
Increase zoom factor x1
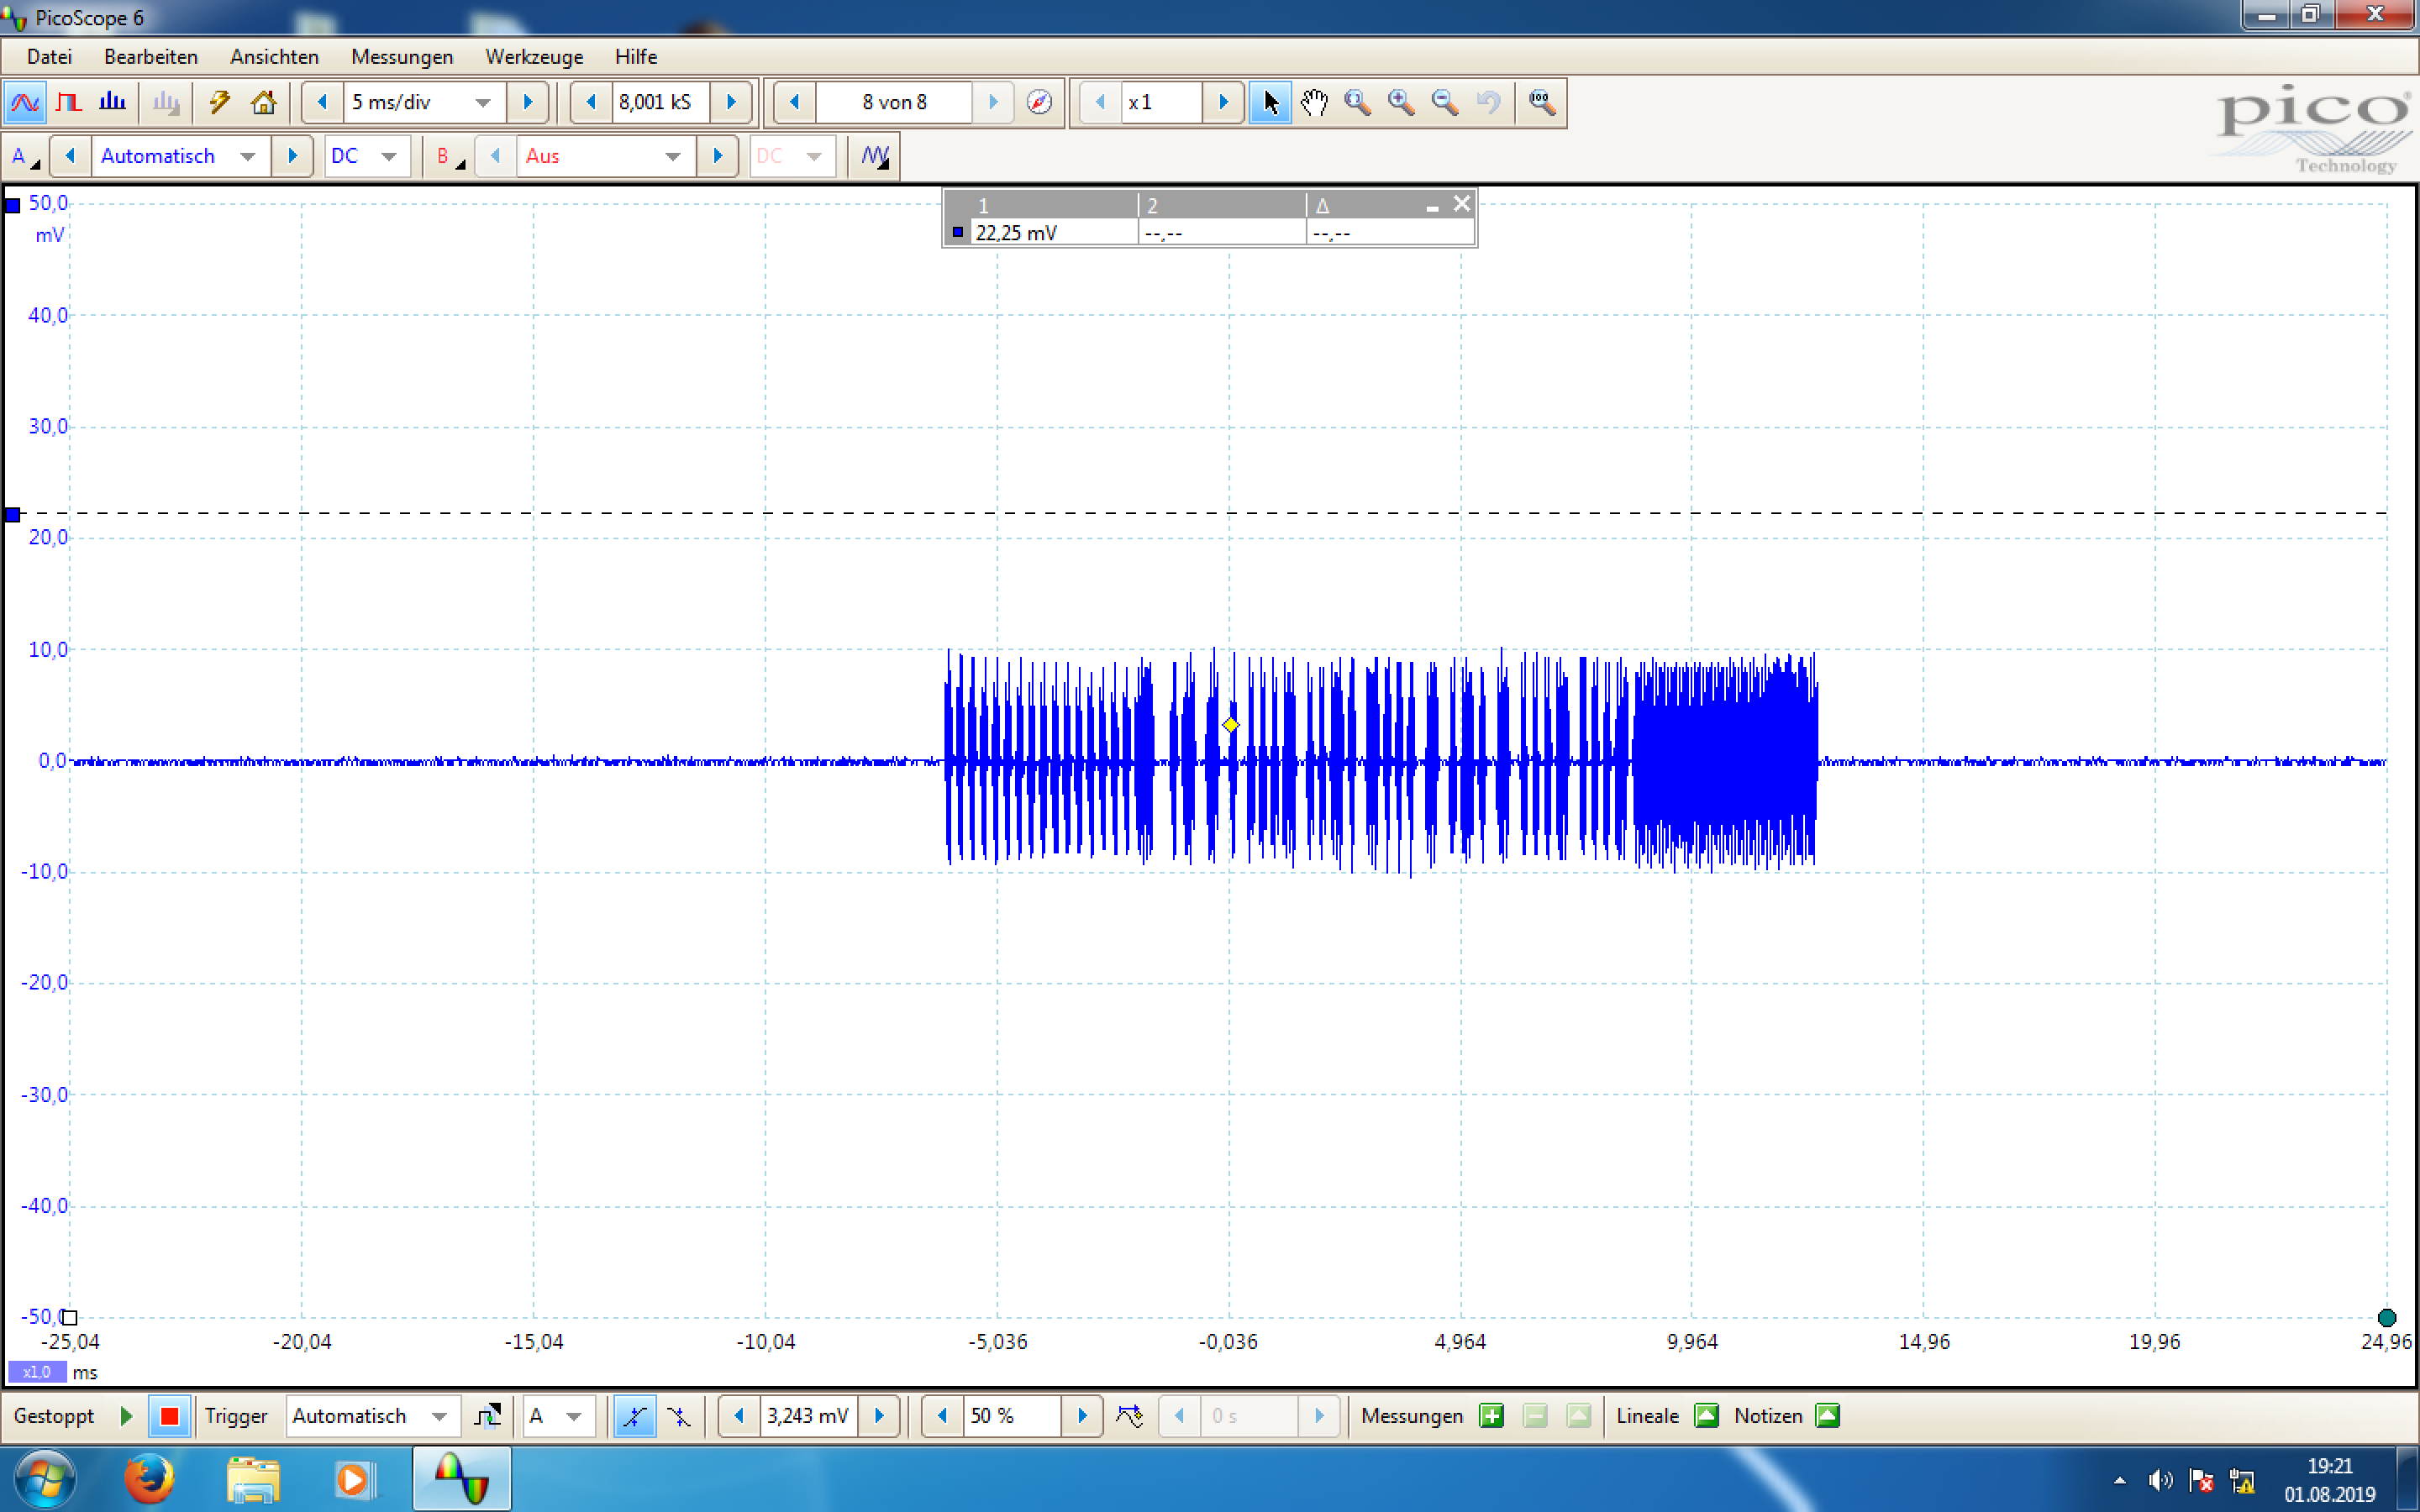(1223, 102)
